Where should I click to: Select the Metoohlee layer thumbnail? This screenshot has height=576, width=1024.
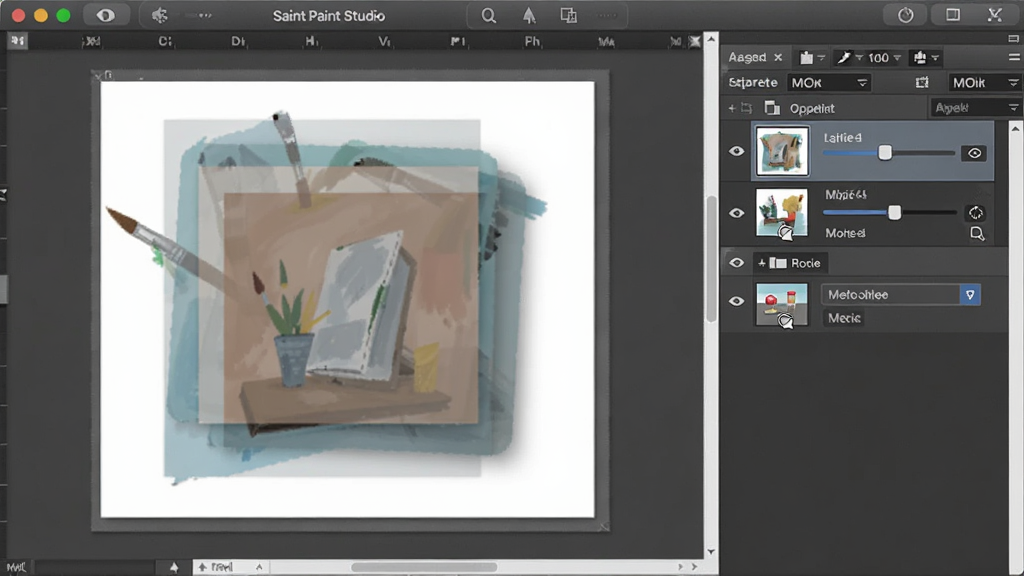coord(782,304)
